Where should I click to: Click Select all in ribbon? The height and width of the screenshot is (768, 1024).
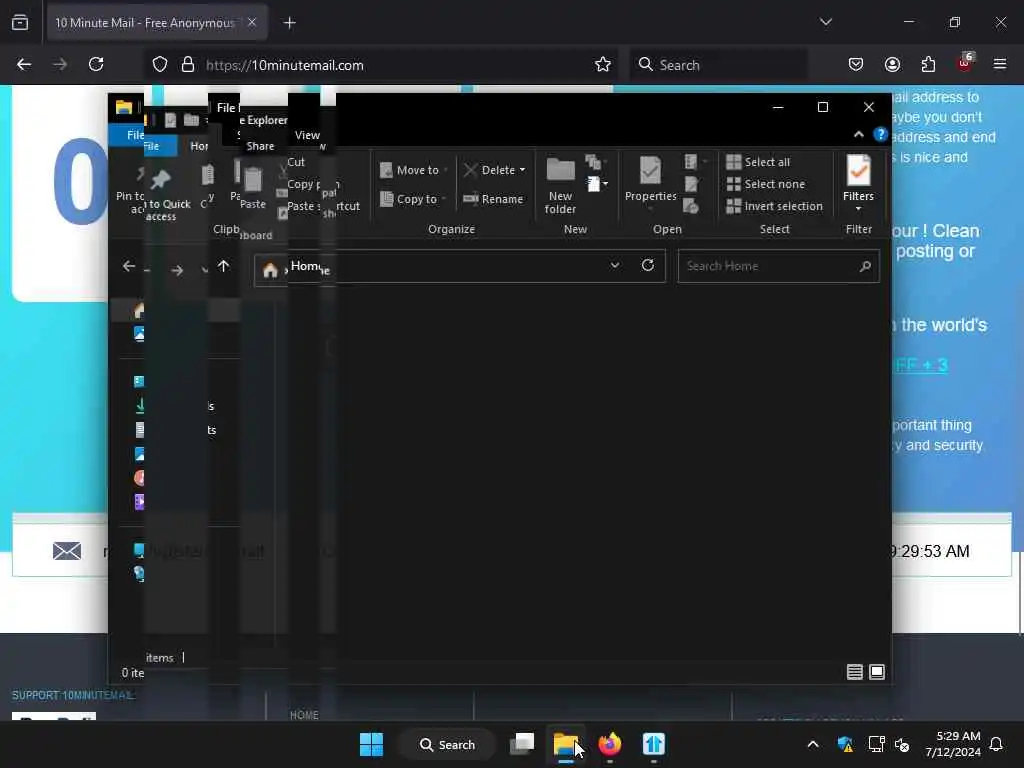click(758, 162)
